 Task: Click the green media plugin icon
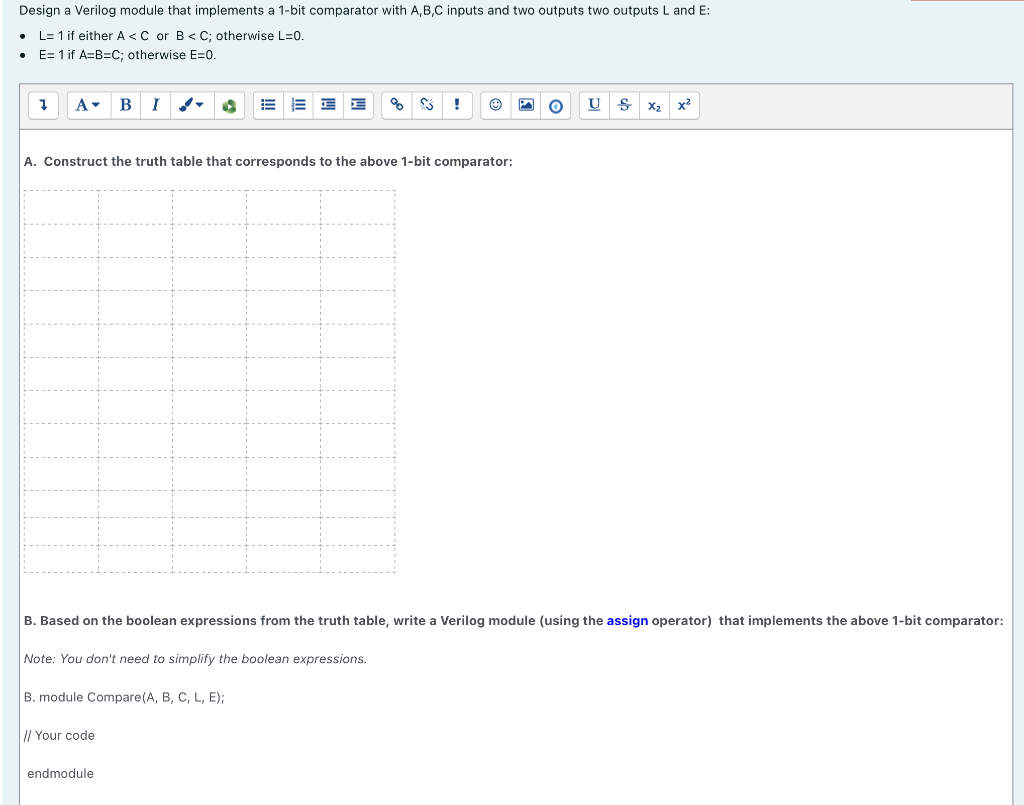click(229, 105)
